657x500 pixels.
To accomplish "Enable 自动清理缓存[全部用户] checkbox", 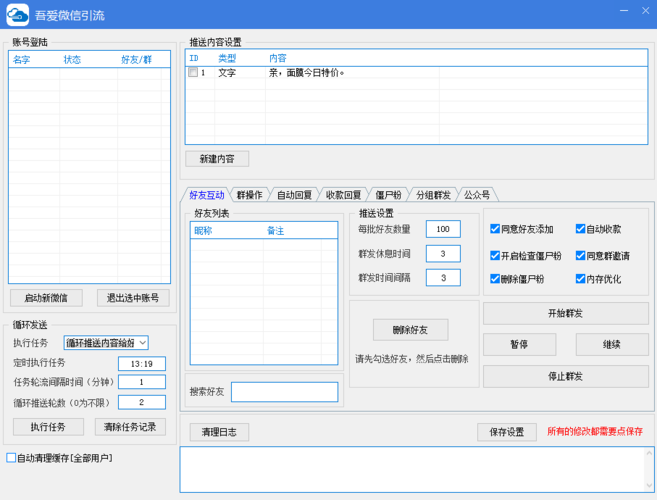I will pos(11,458).
